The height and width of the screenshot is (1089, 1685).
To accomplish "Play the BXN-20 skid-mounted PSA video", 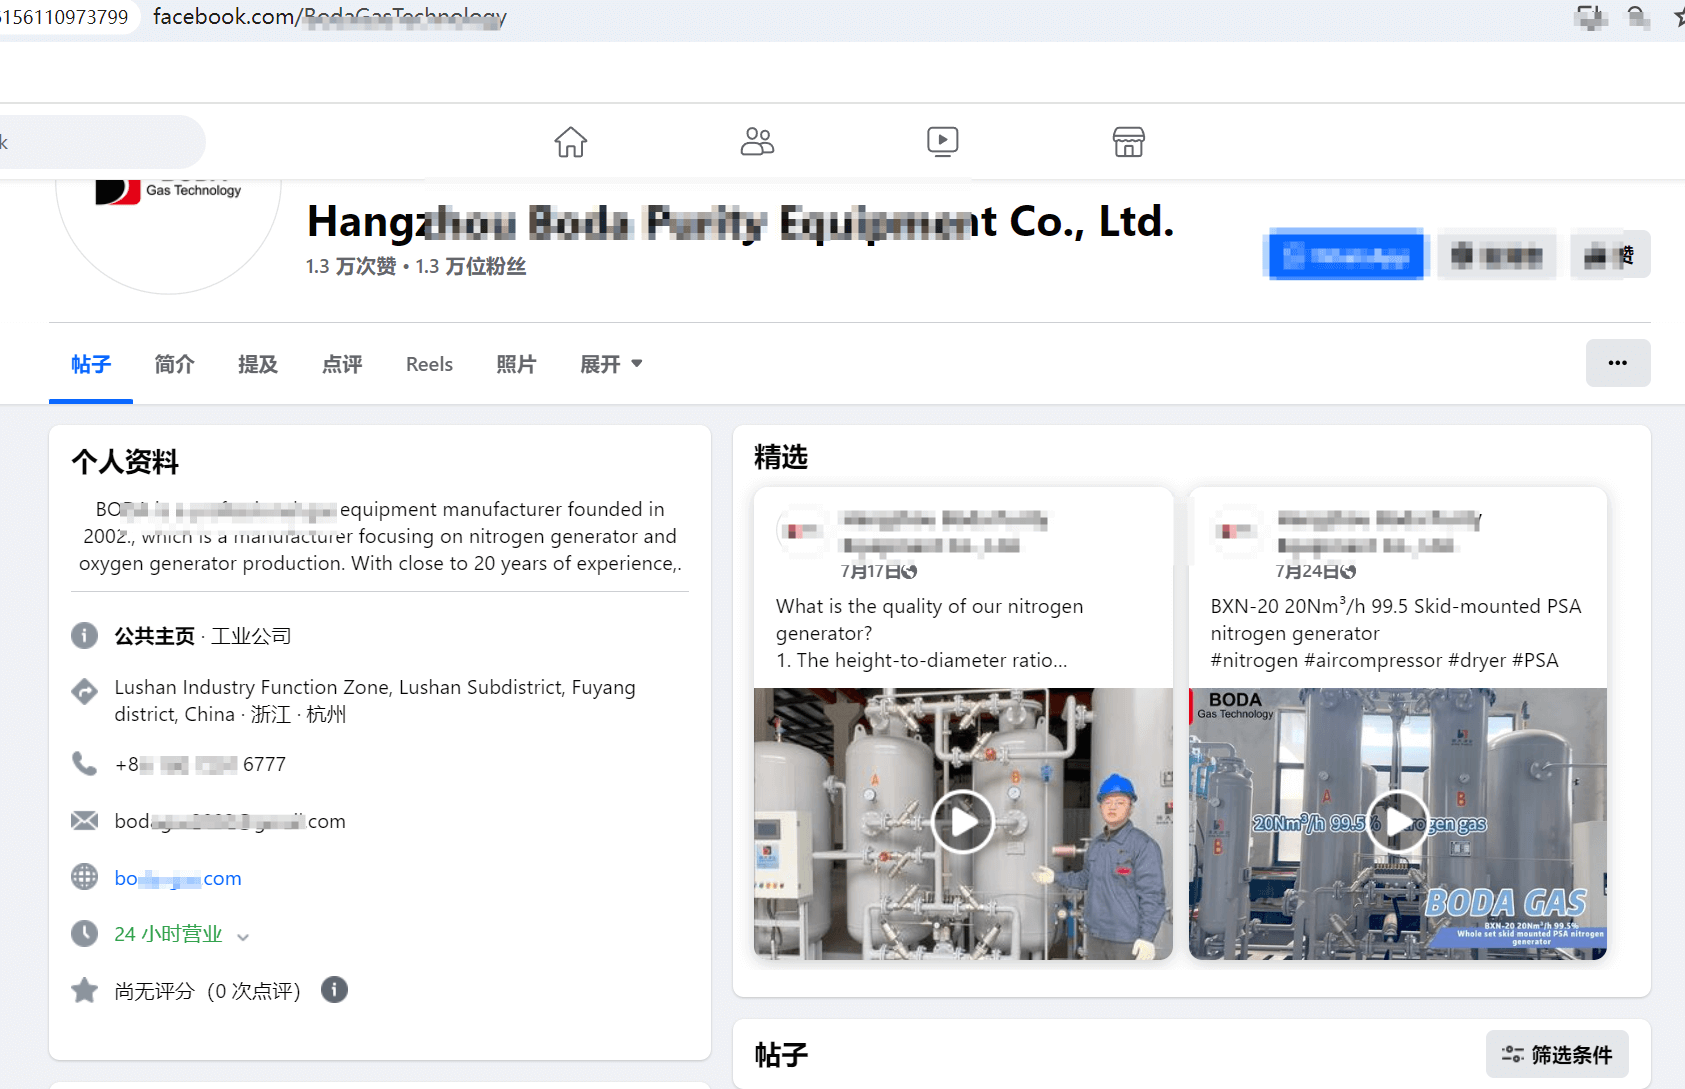I will point(1397,822).
